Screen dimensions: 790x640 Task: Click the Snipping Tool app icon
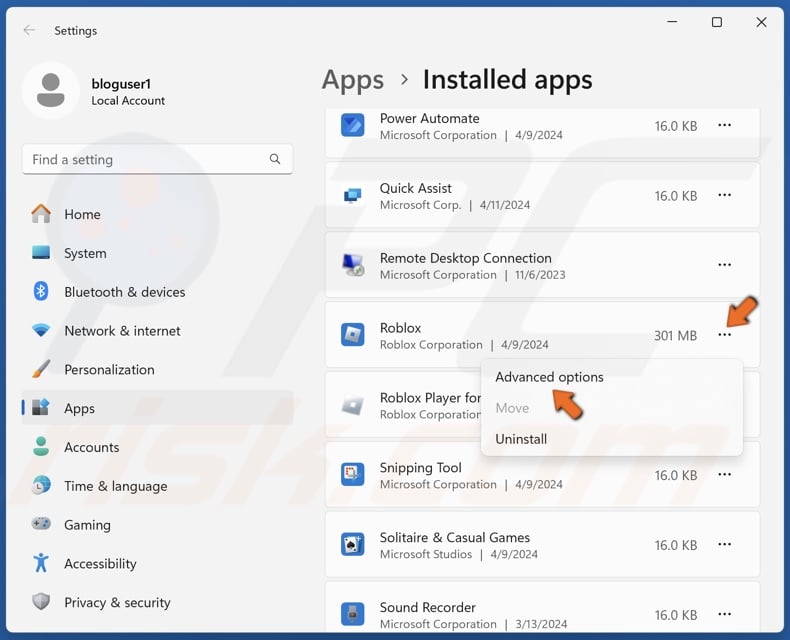click(x=352, y=475)
